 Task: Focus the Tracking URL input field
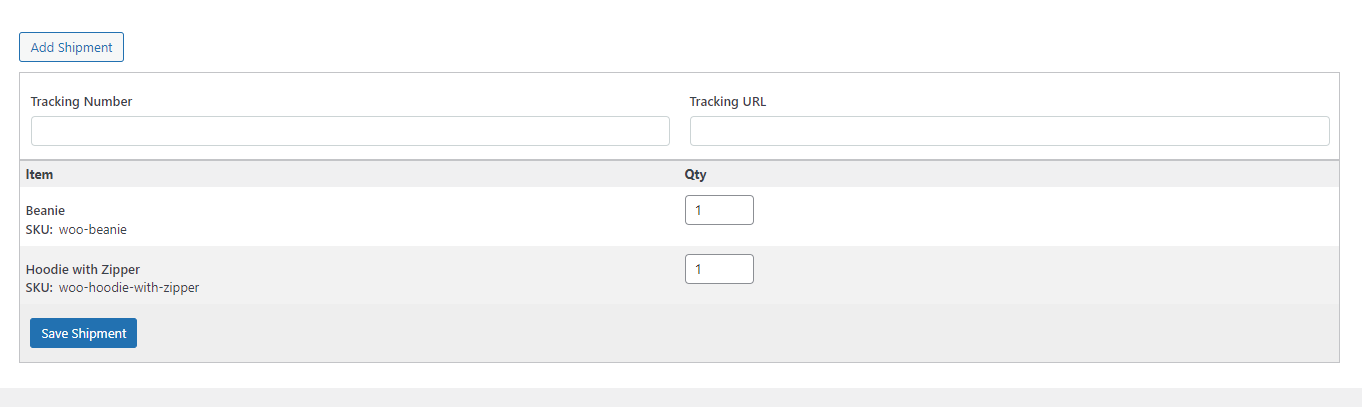pos(1010,131)
